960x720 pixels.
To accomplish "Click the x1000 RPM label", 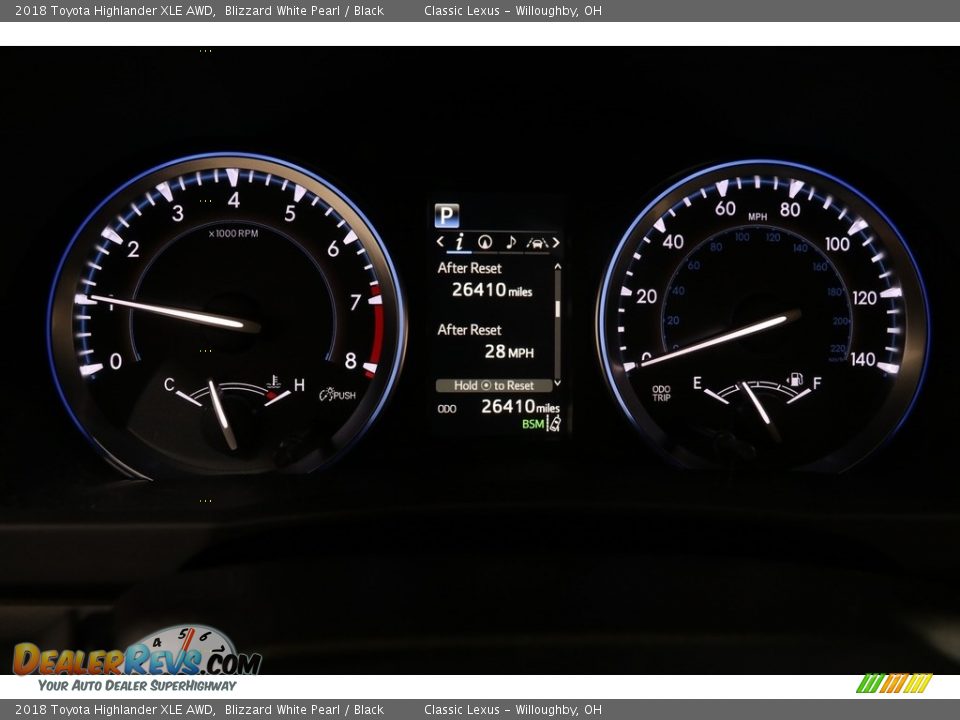I will coord(233,233).
